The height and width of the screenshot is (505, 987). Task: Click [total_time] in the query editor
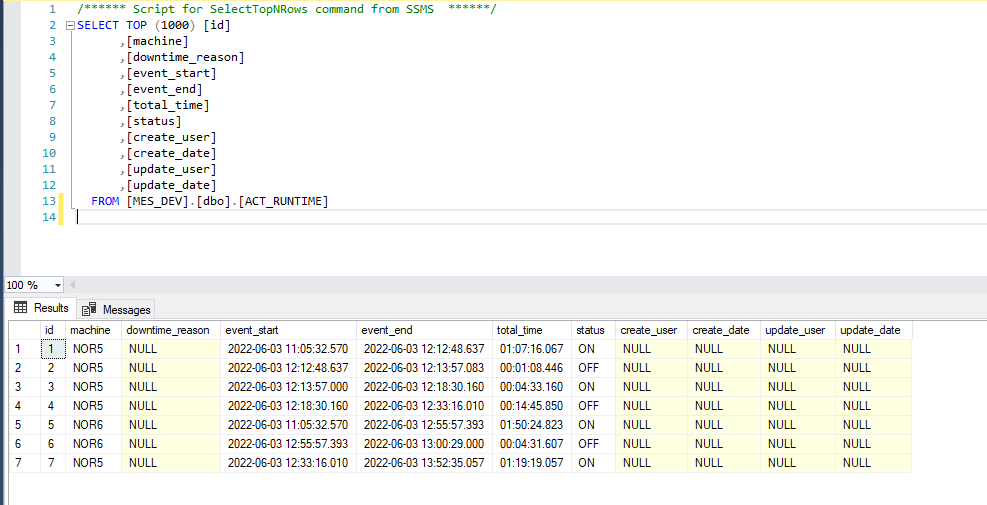(168, 105)
